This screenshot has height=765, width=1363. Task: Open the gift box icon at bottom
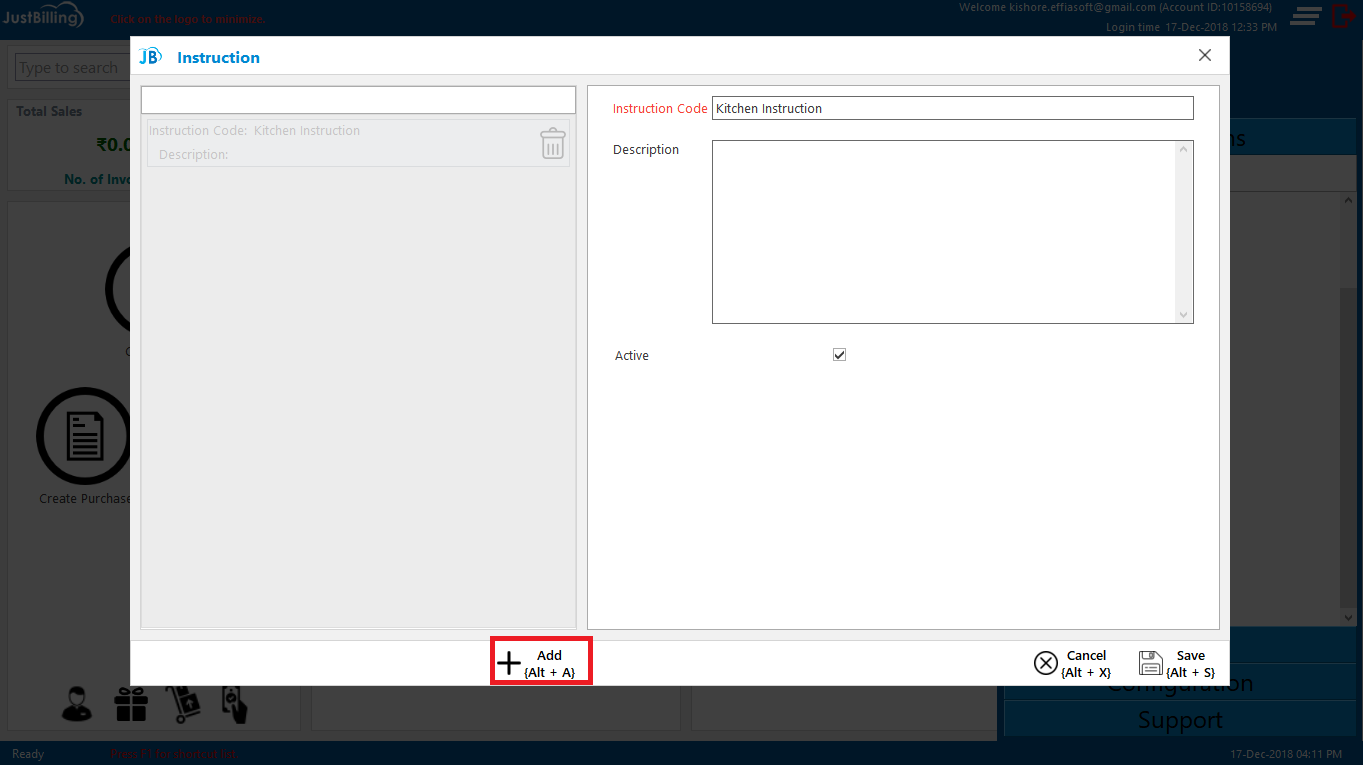click(131, 704)
